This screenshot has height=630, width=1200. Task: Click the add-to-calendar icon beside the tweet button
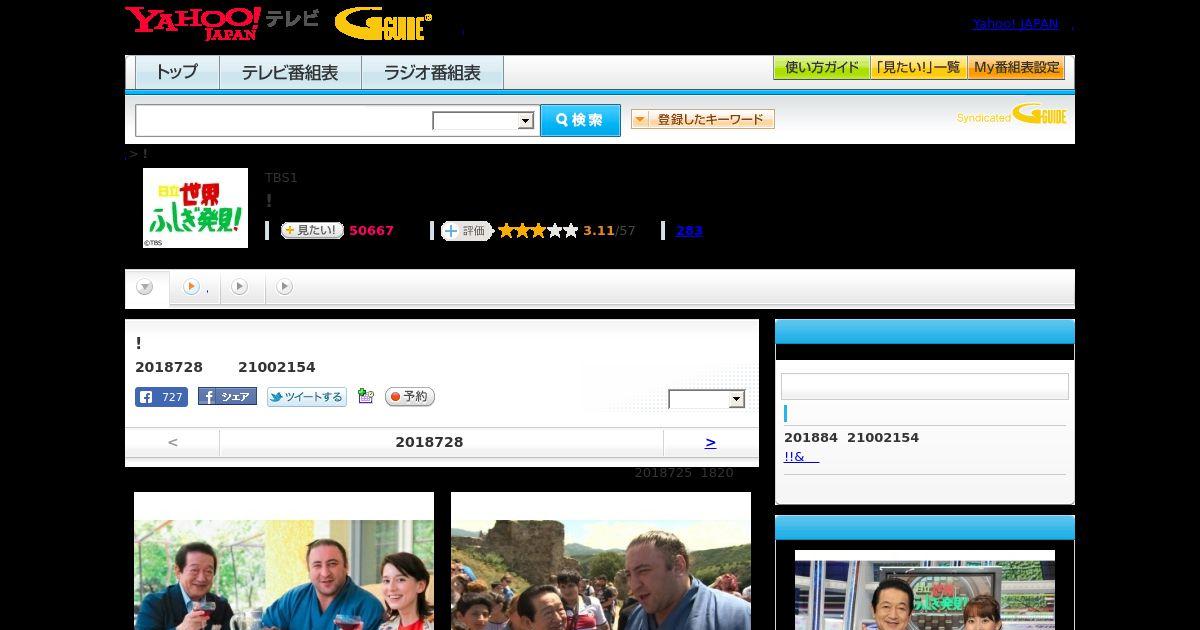[x=365, y=397]
